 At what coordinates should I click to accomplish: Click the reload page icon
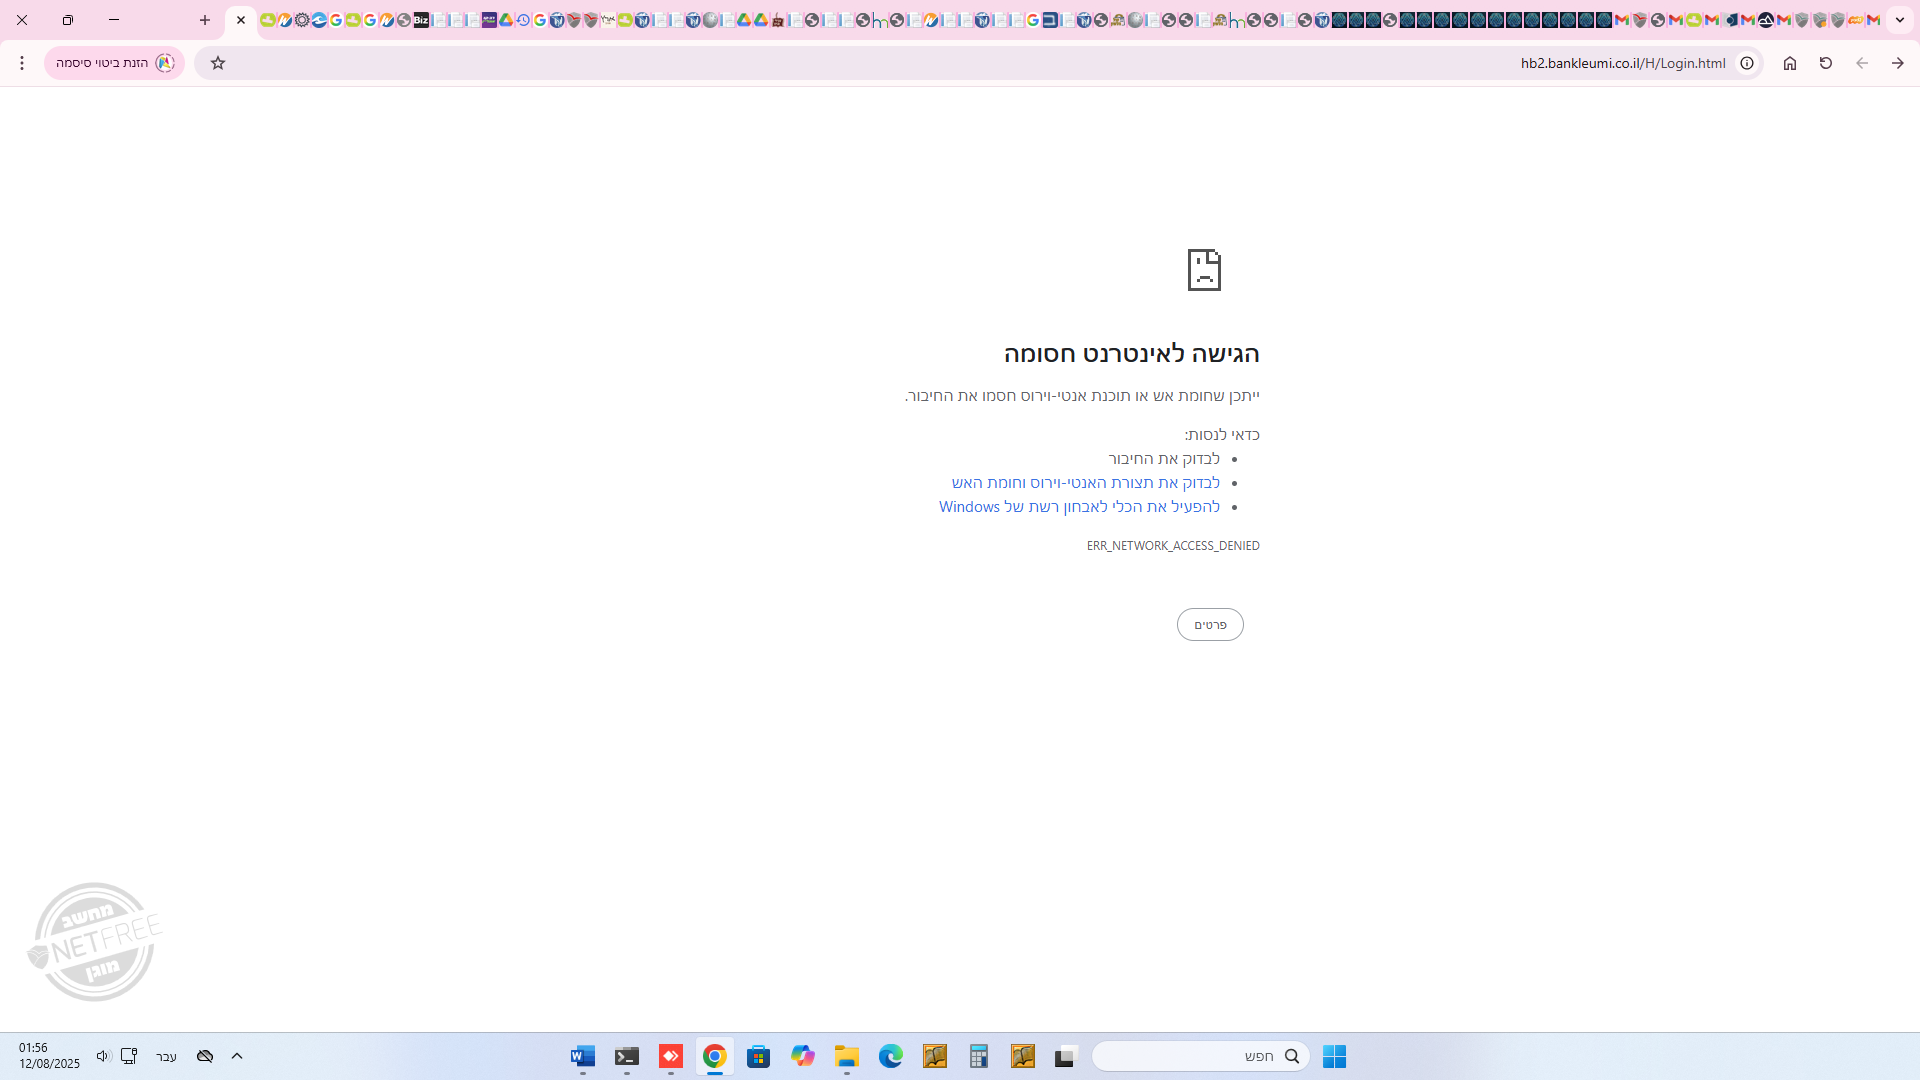1826,63
